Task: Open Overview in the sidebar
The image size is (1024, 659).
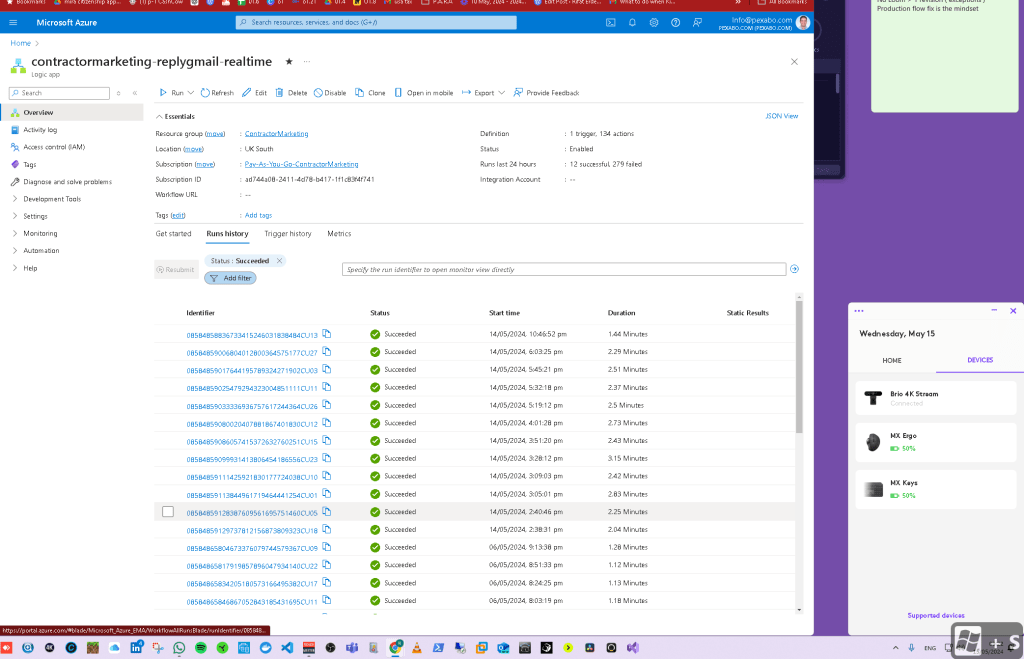Action: tap(72, 112)
